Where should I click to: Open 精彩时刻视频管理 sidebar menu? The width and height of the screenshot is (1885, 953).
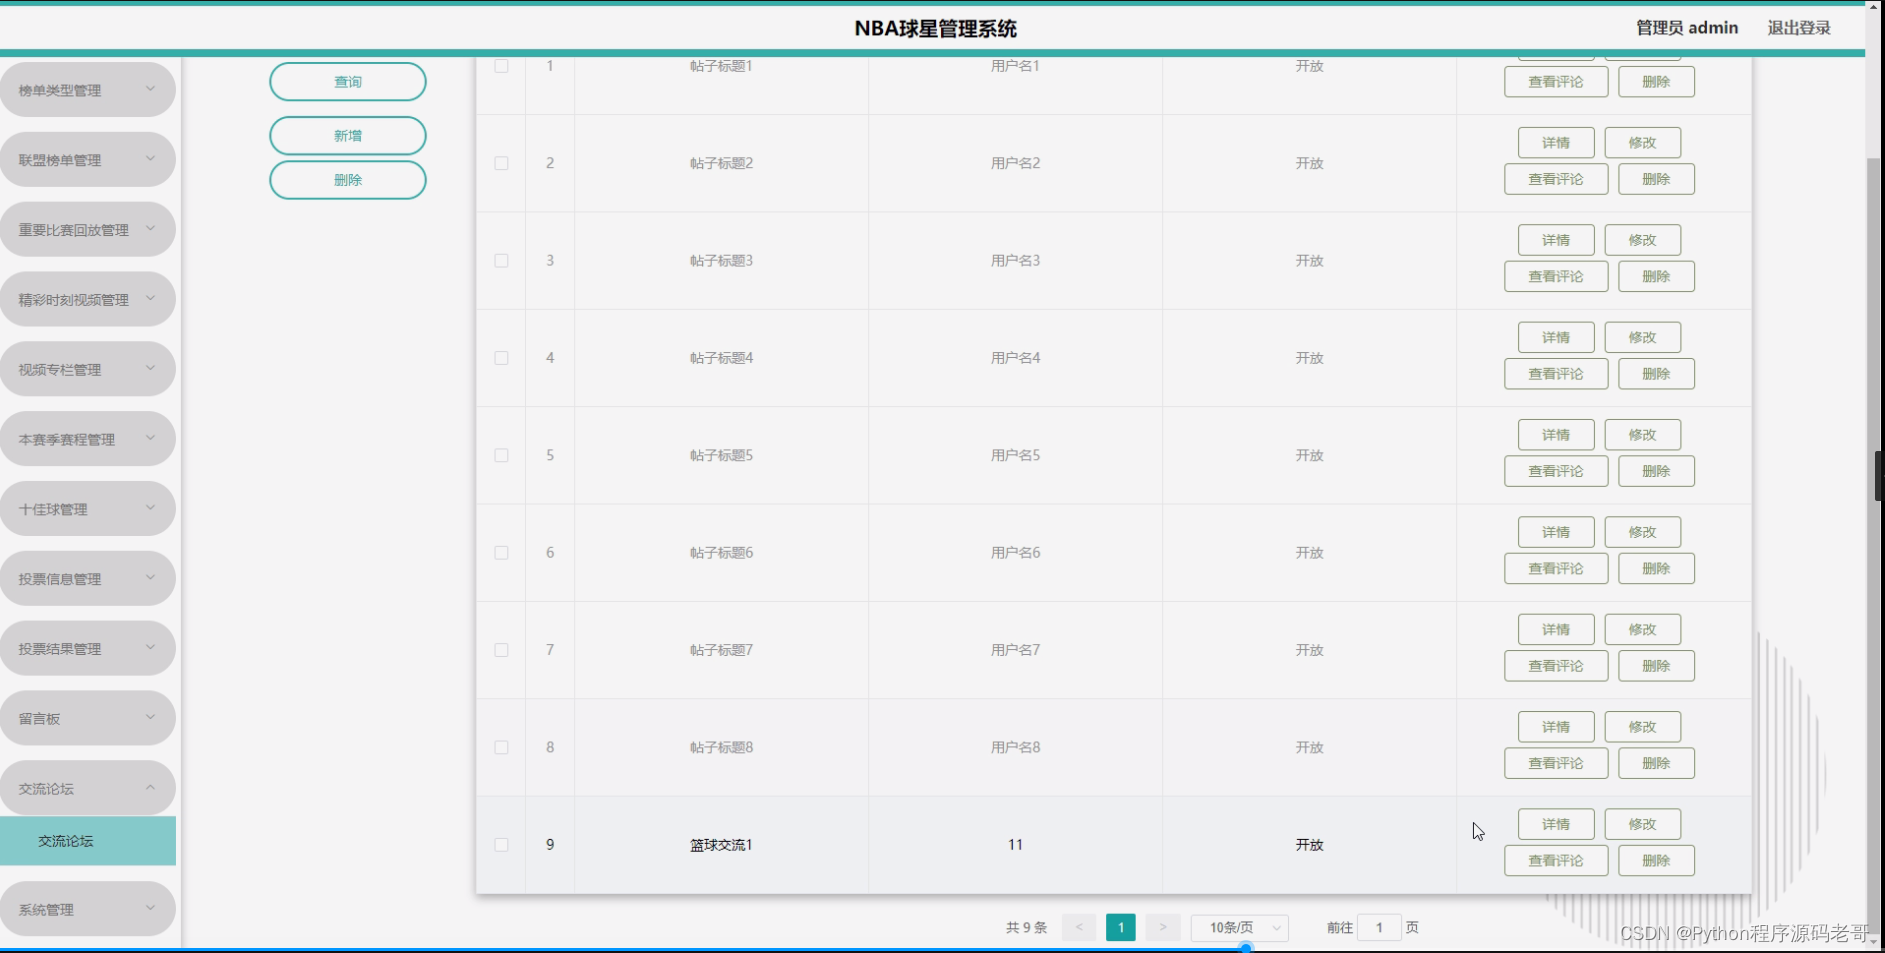click(88, 298)
